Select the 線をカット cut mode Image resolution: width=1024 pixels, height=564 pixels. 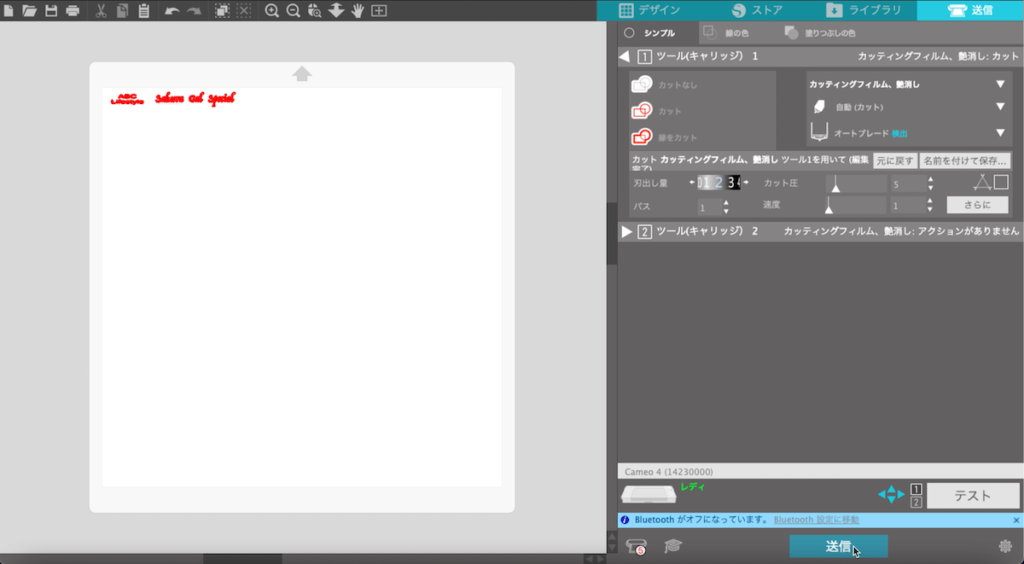(642, 137)
